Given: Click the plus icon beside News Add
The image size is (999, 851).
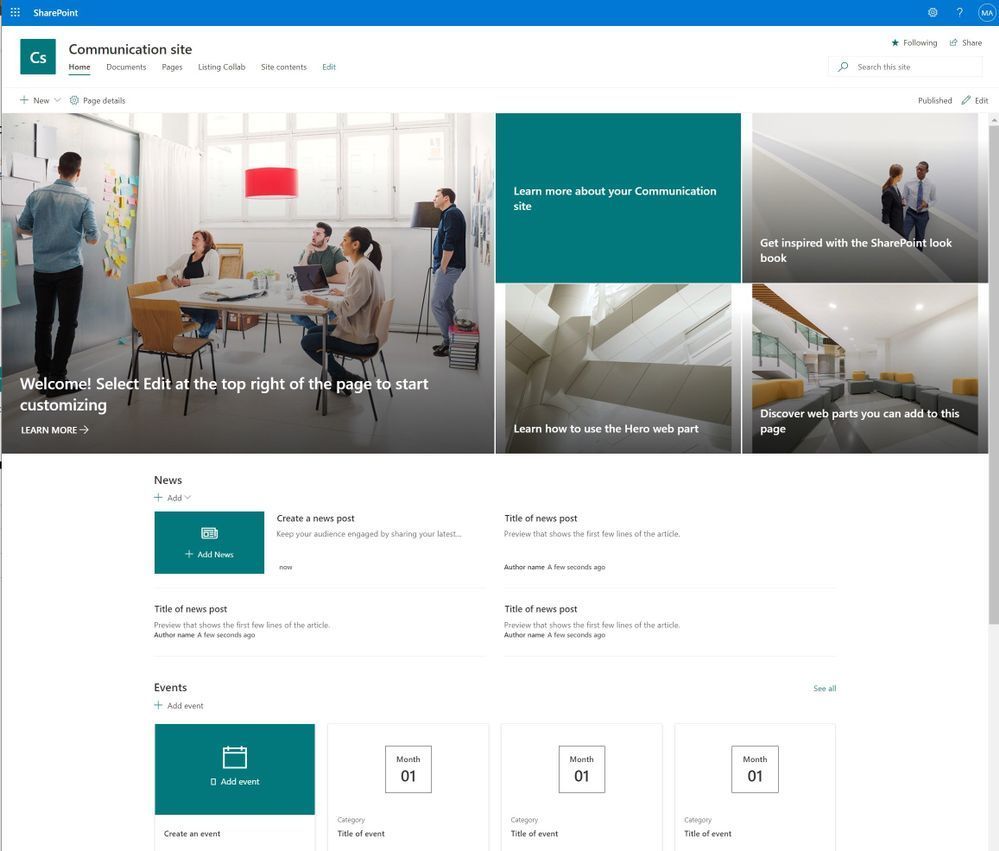Looking at the screenshot, I should click(158, 497).
